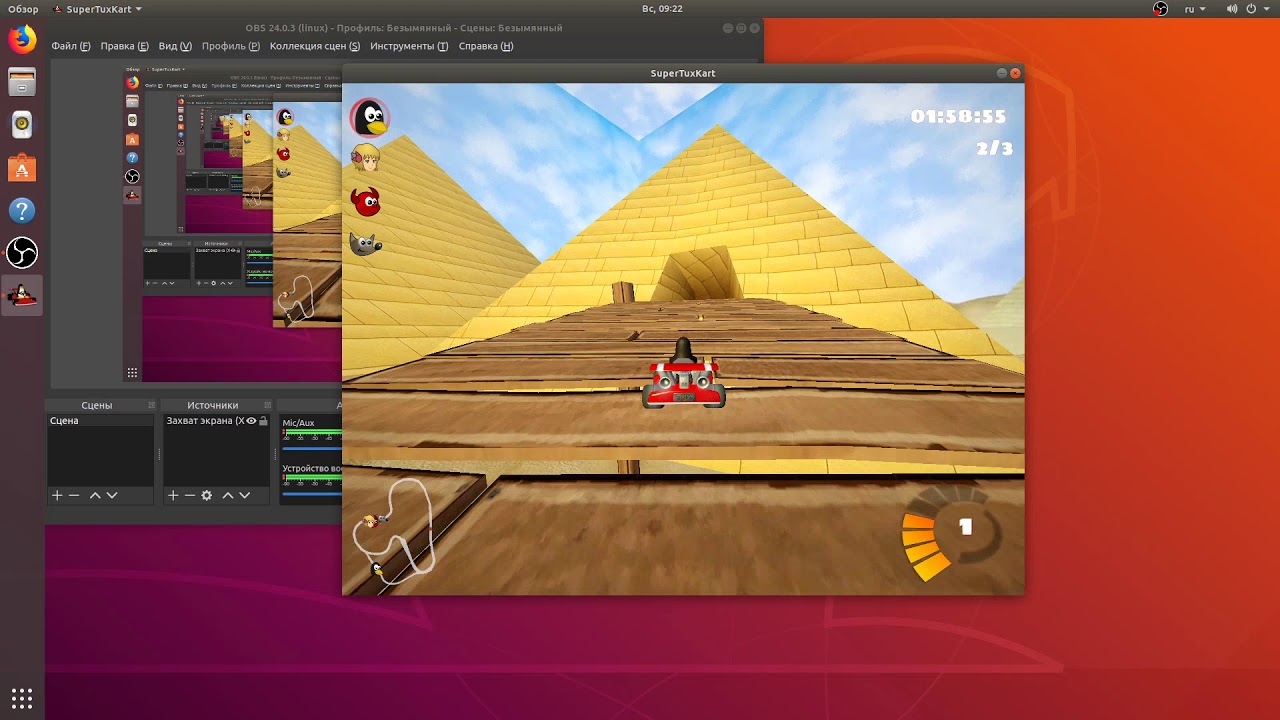Move the scene up in the Сцены panel

pos(95,495)
